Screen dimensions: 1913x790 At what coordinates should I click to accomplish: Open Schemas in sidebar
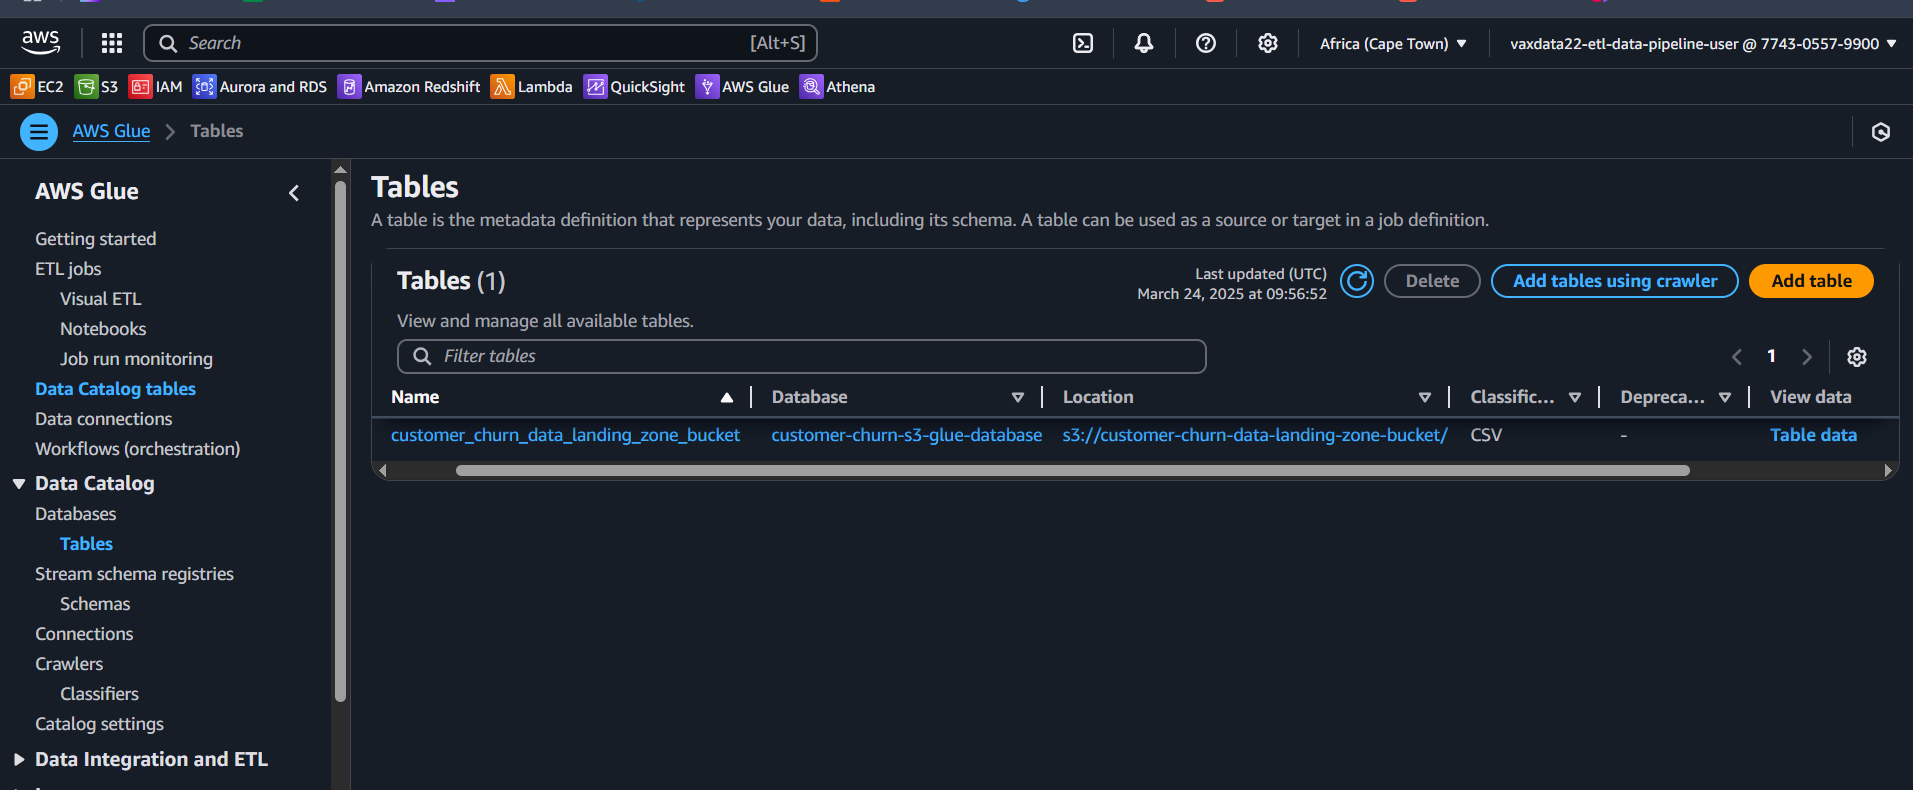(95, 604)
